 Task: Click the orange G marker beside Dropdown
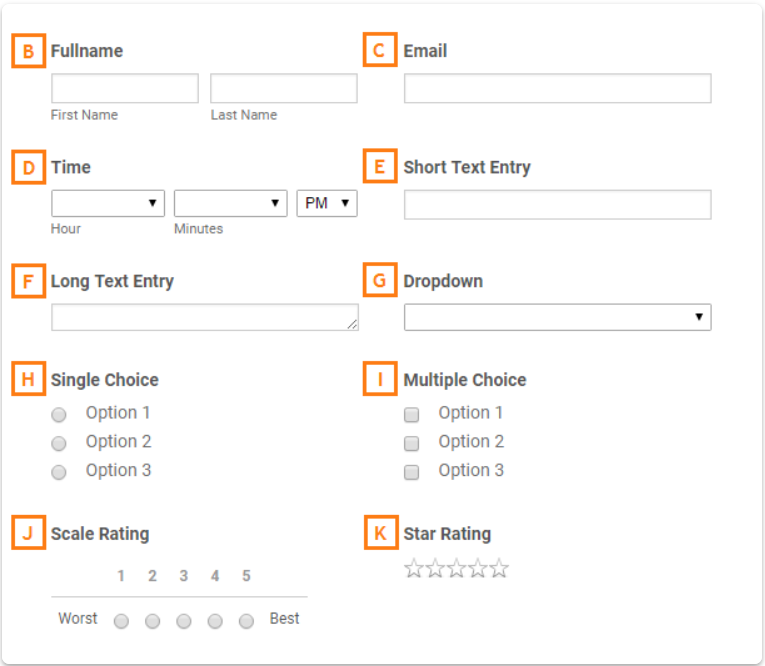pos(380,281)
